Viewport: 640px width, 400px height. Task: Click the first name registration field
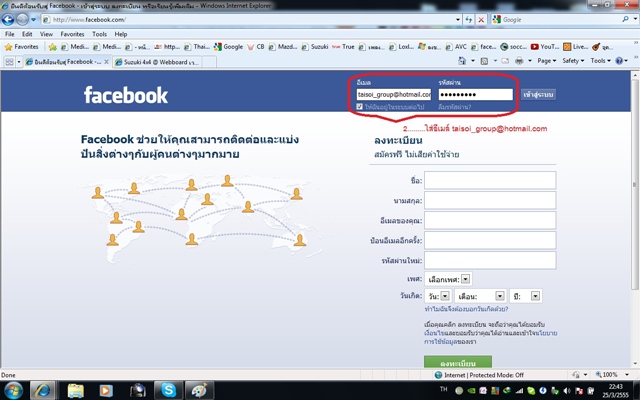489,180
